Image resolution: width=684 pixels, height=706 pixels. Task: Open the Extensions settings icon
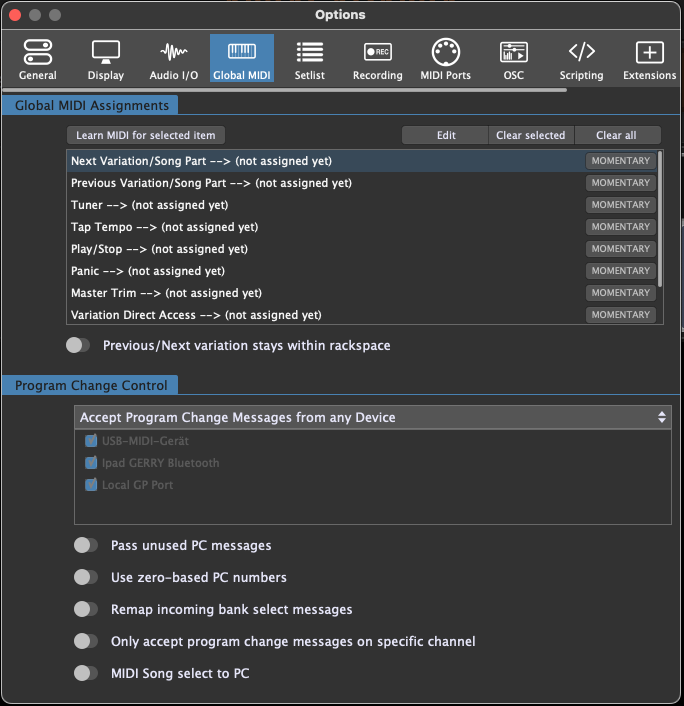pos(649,60)
